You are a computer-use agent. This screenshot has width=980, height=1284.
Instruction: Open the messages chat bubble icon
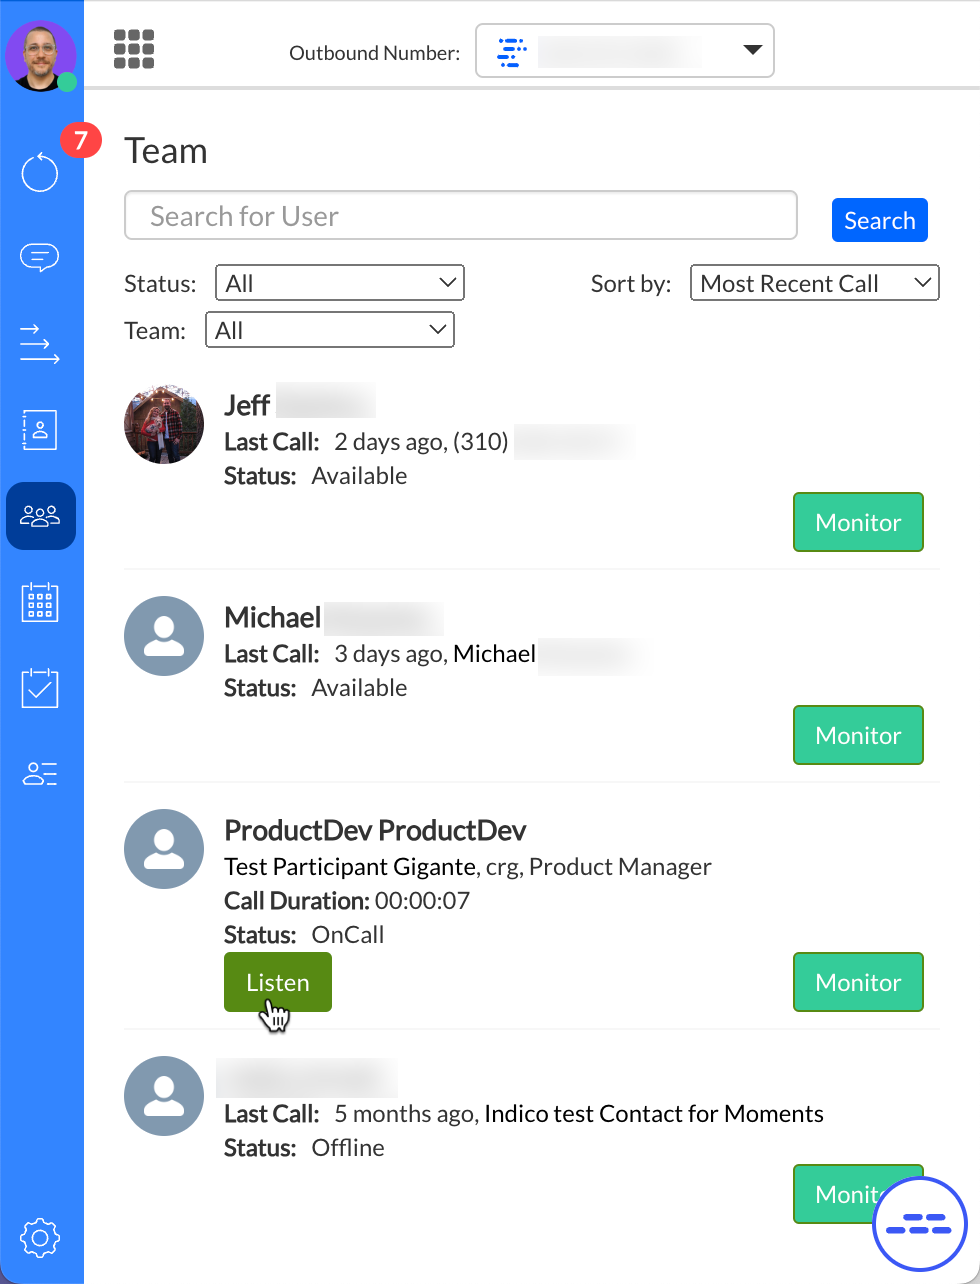(40, 258)
